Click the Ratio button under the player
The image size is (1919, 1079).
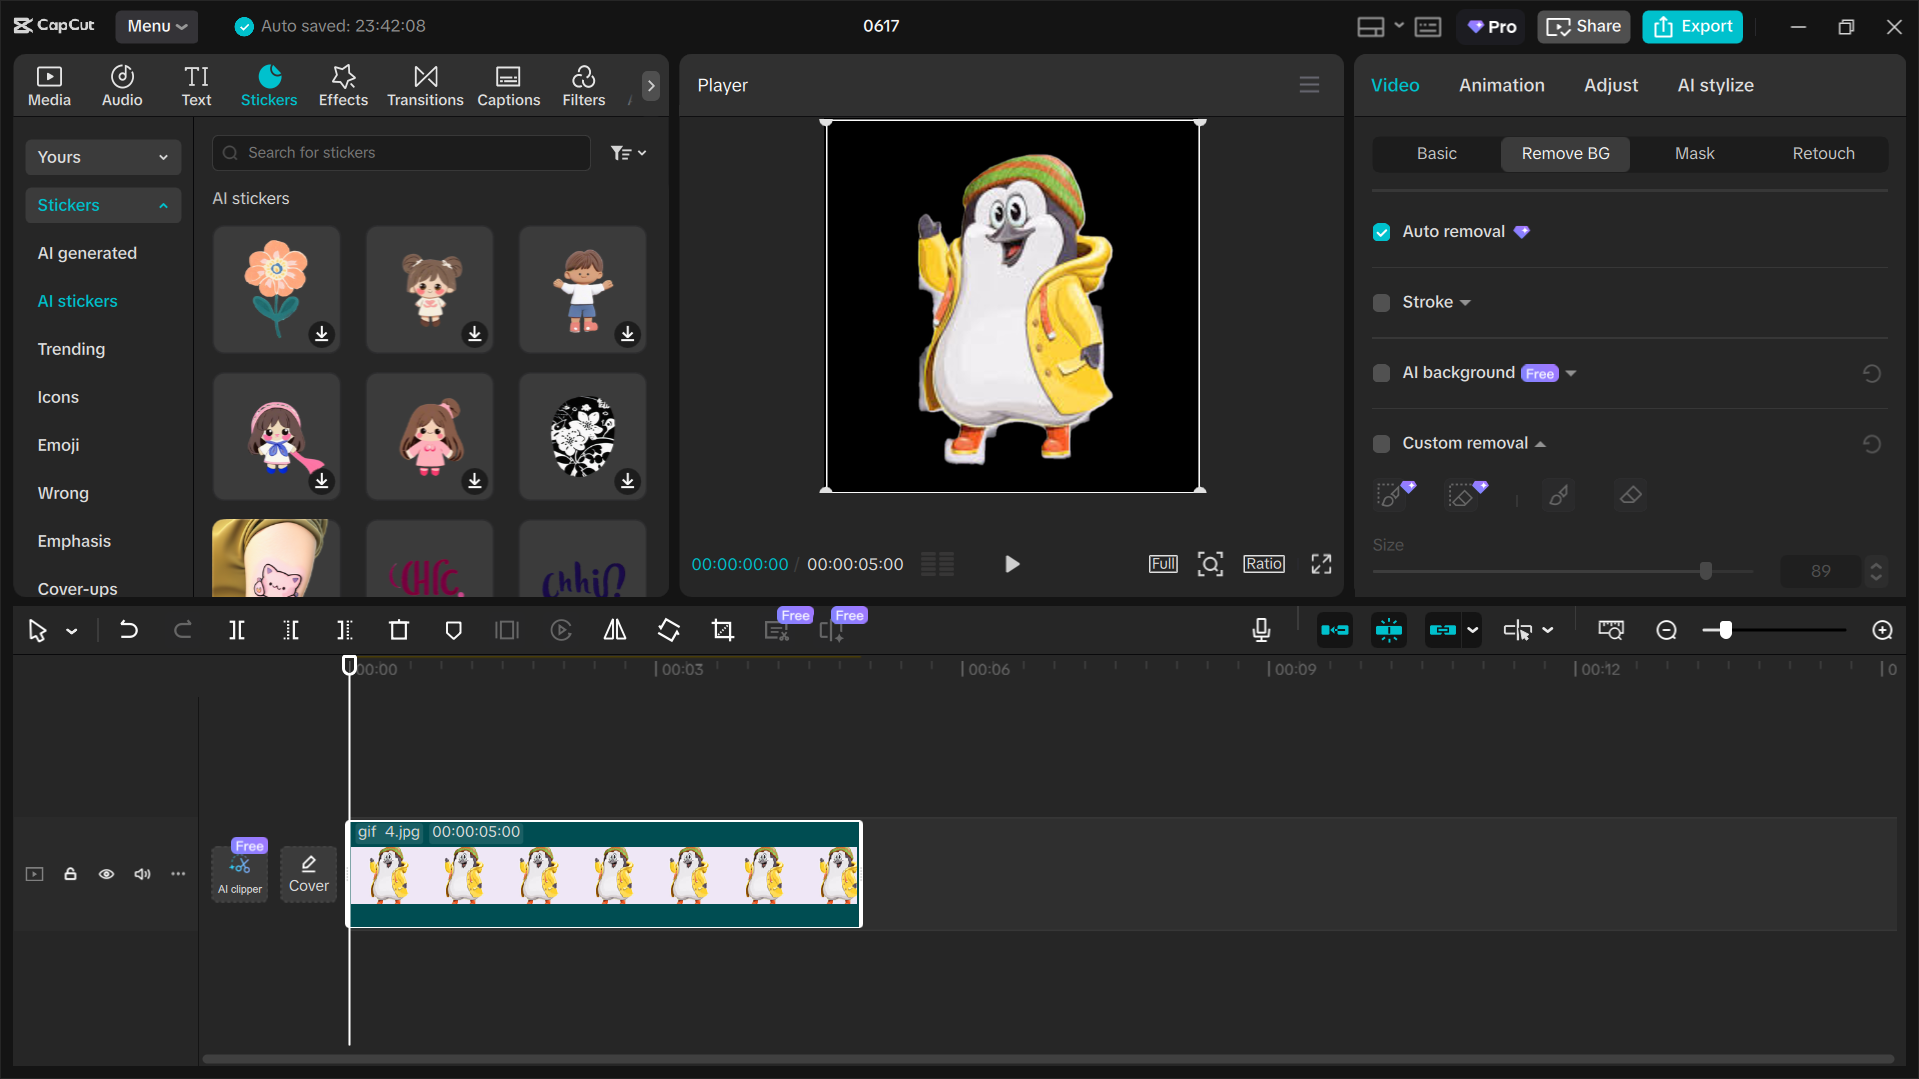pos(1263,563)
